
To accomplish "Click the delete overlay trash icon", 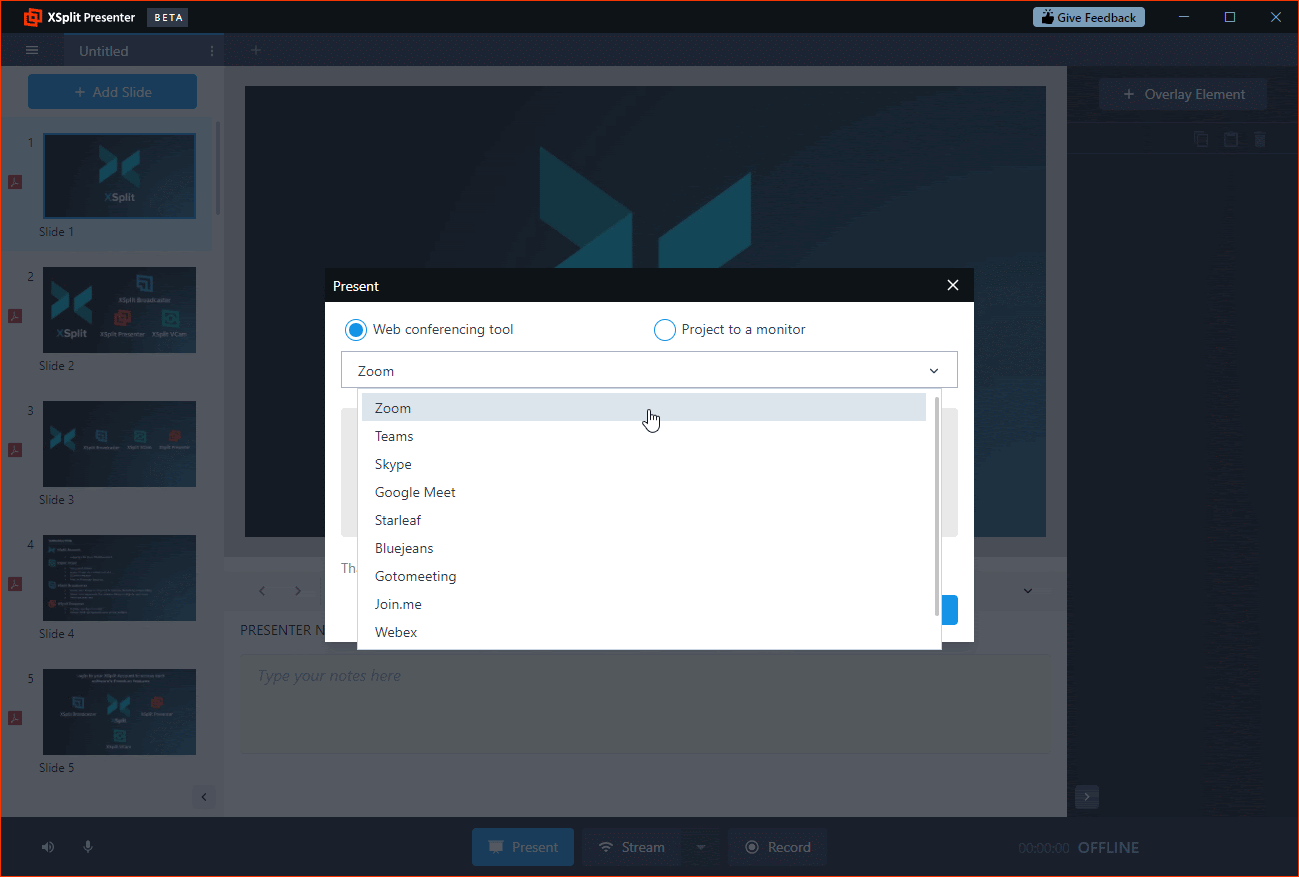I will (1260, 140).
